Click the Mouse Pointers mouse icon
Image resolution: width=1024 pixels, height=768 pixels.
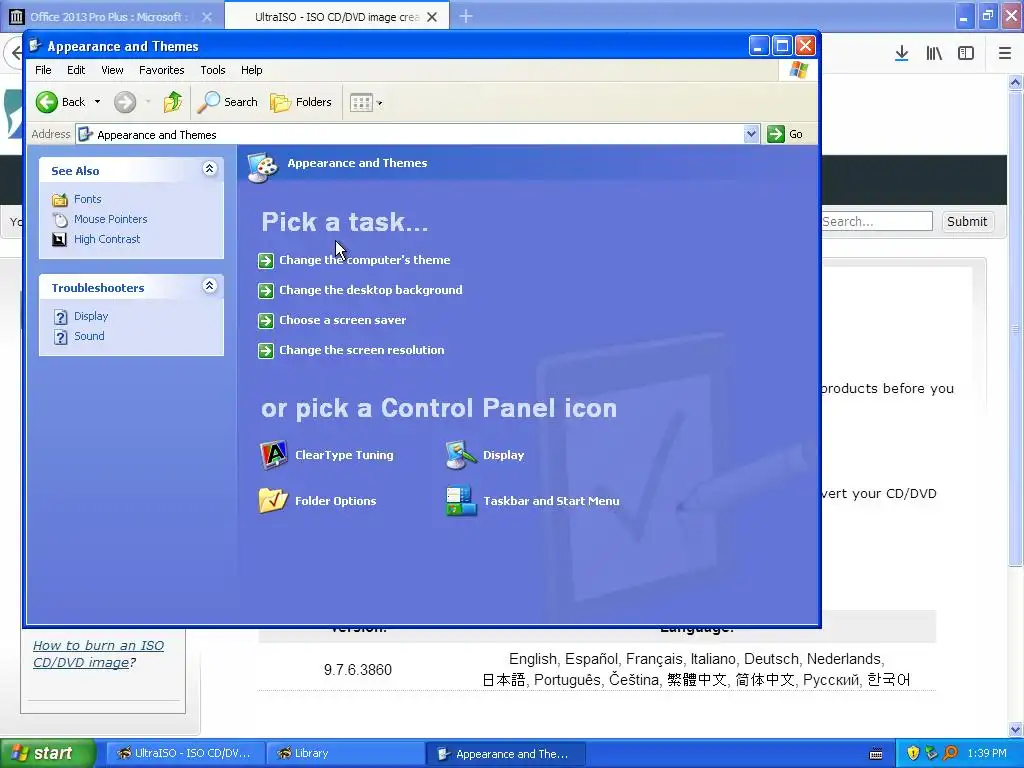(x=59, y=219)
